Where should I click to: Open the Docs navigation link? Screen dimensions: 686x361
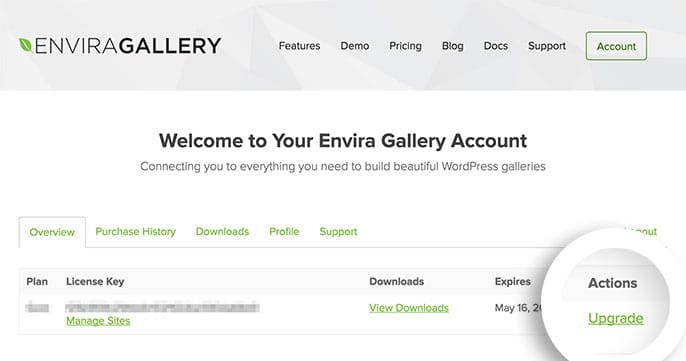[496, 46]
